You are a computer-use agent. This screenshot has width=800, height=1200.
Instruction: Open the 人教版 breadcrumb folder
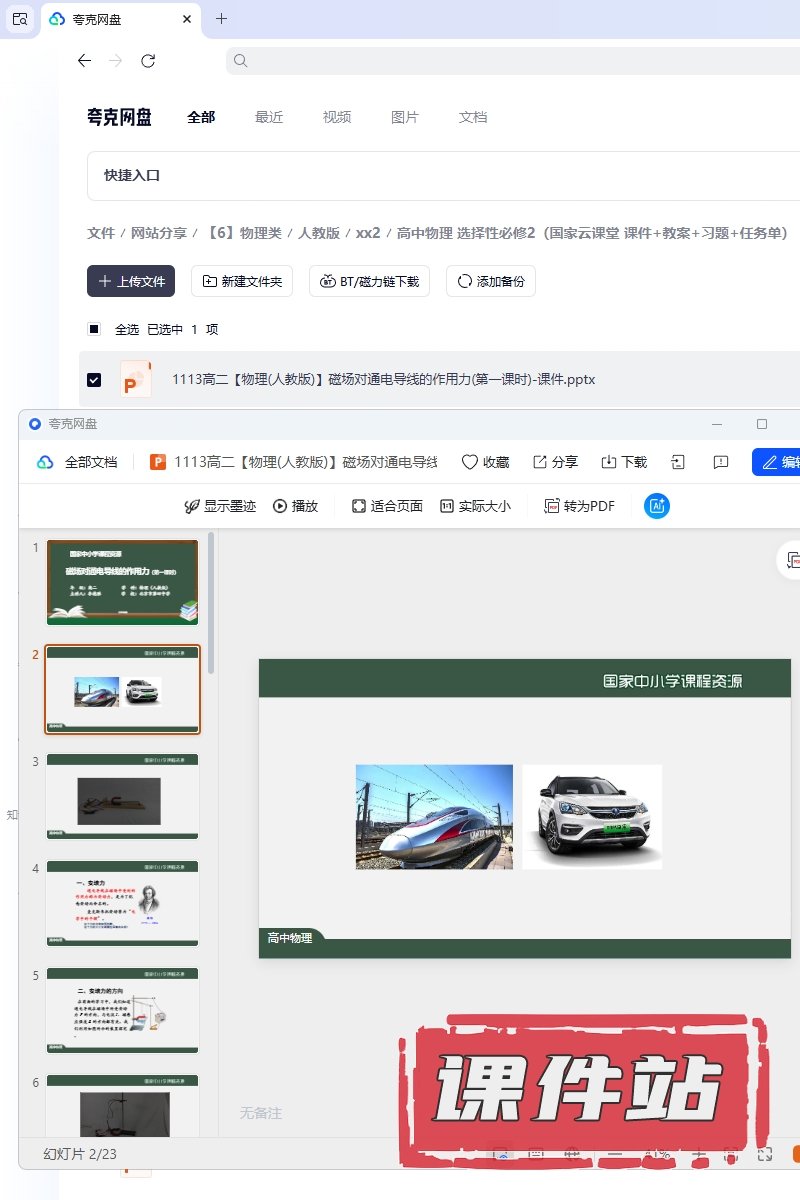[x=319, y=233]
